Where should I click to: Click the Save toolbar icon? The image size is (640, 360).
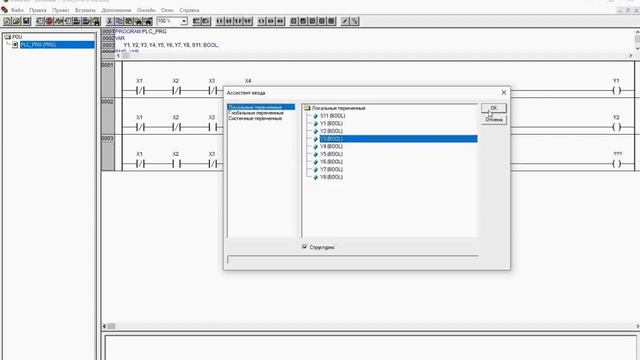point(26,21)
